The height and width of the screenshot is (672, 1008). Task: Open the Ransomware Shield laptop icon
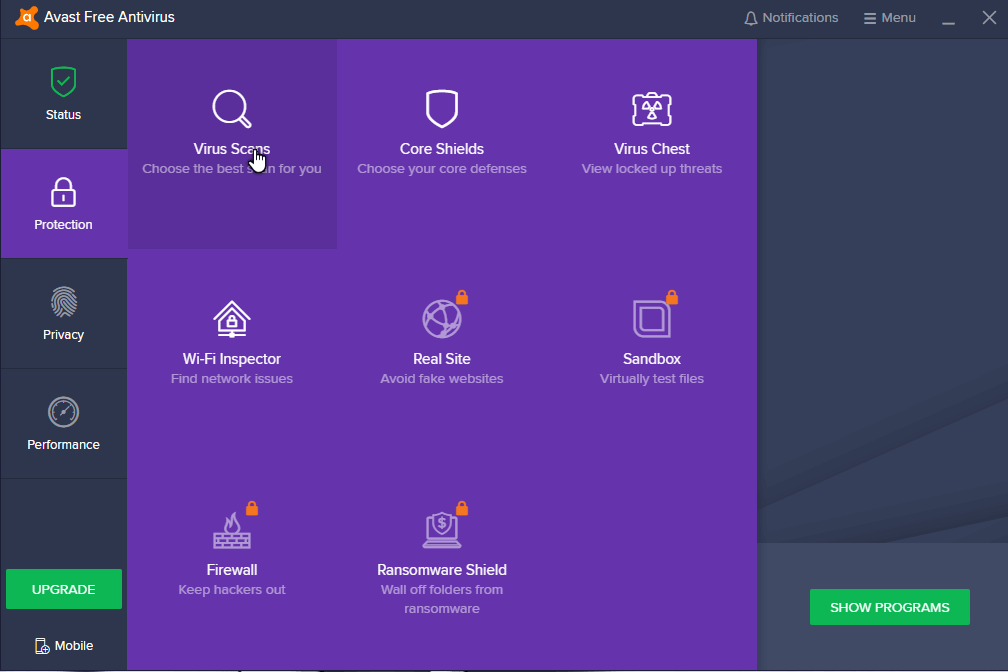pyautogui.click(x=441, y=530)
